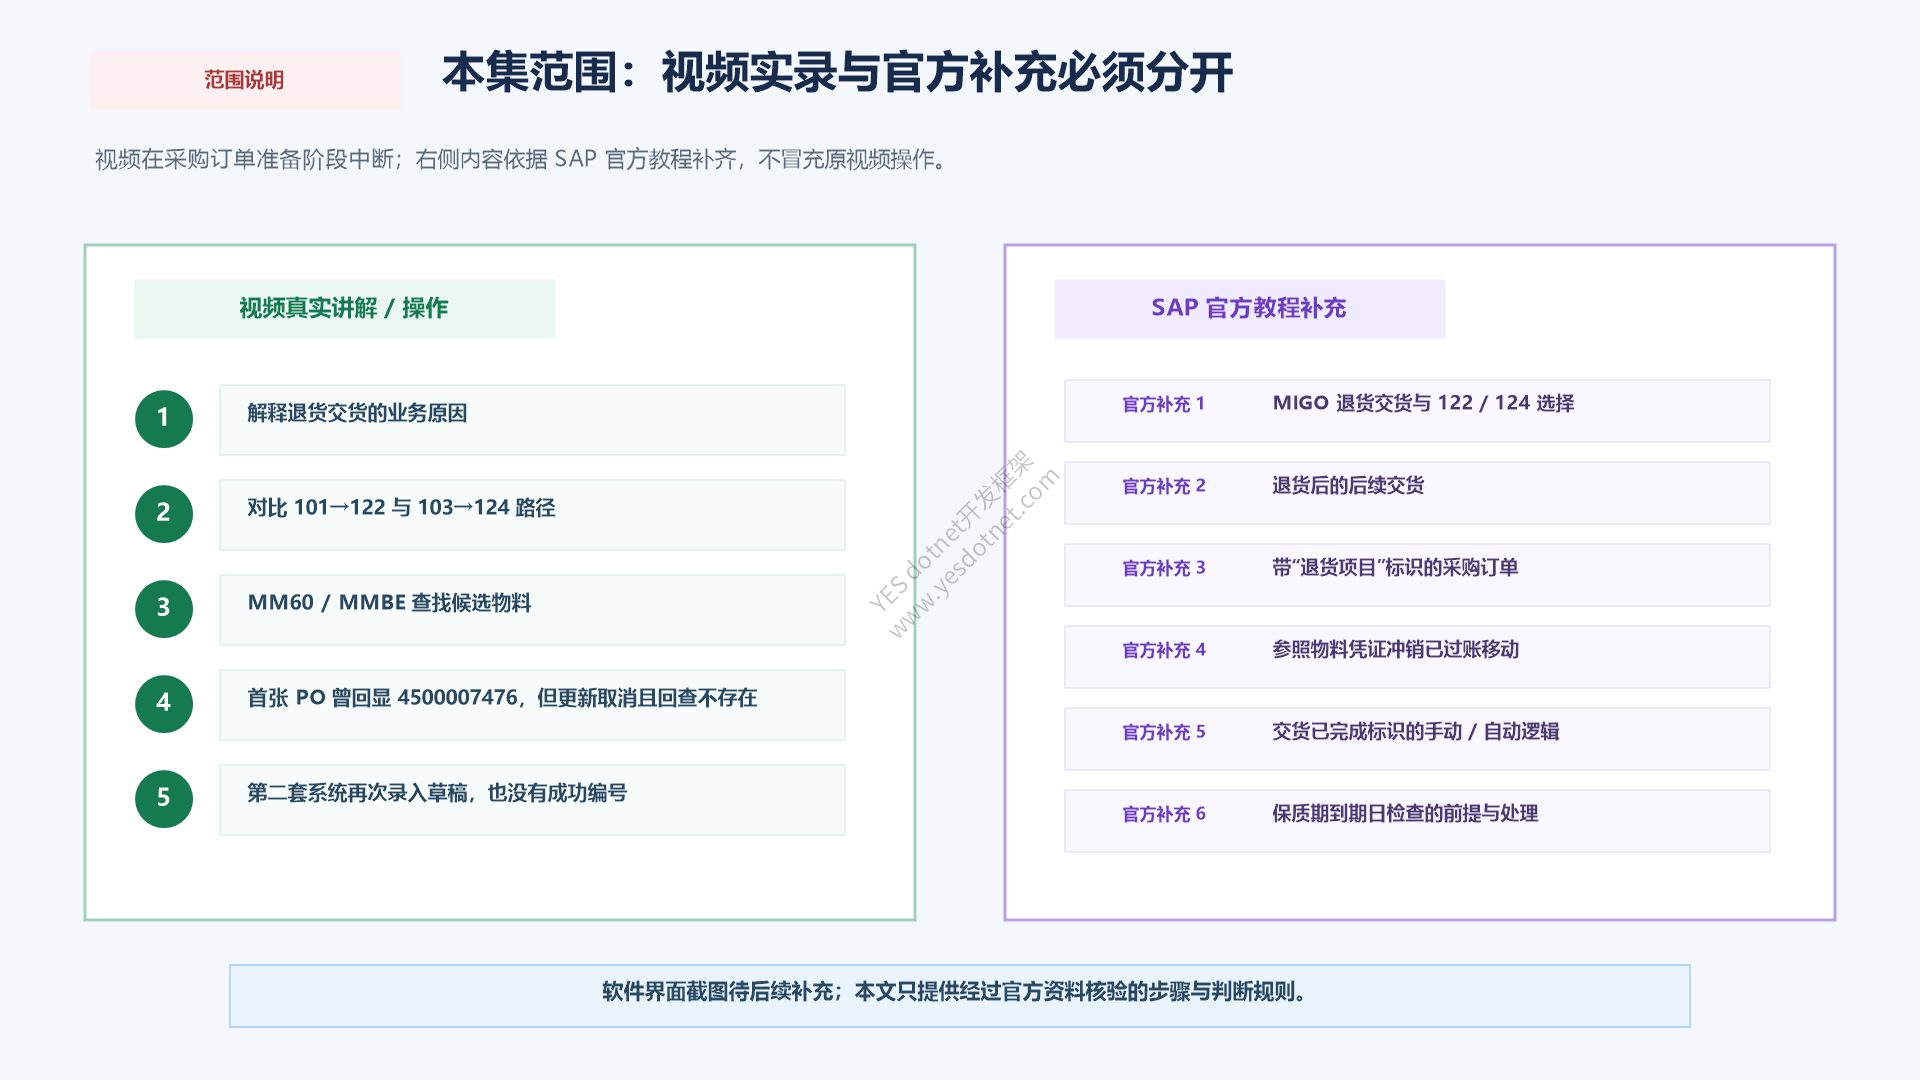The image size is (1920, 1080).
Task: Select the text 带“退货项目”标识的采购订单
Action: click(1395, 567)
